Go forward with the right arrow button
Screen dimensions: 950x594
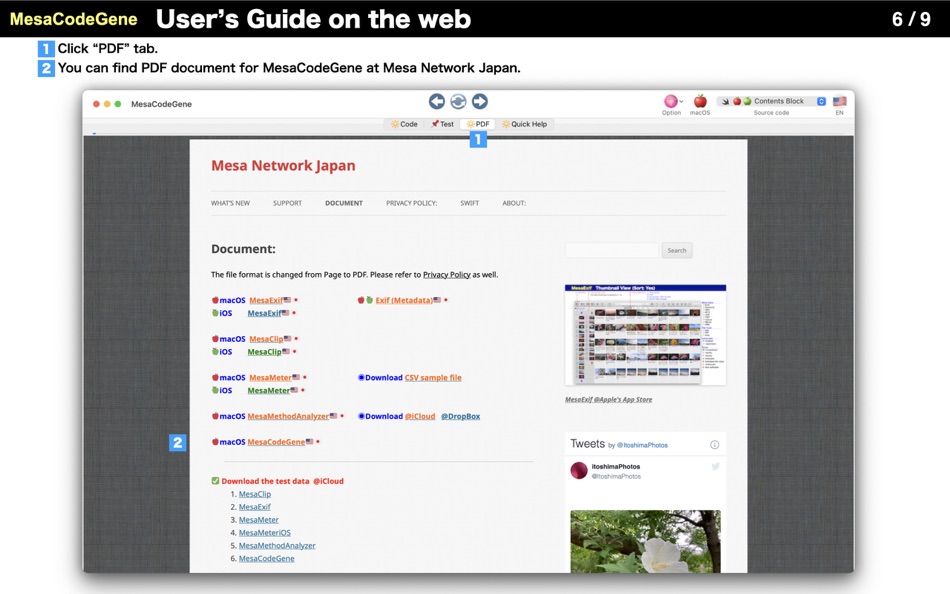pyautogui.click(x=480, y=101)
